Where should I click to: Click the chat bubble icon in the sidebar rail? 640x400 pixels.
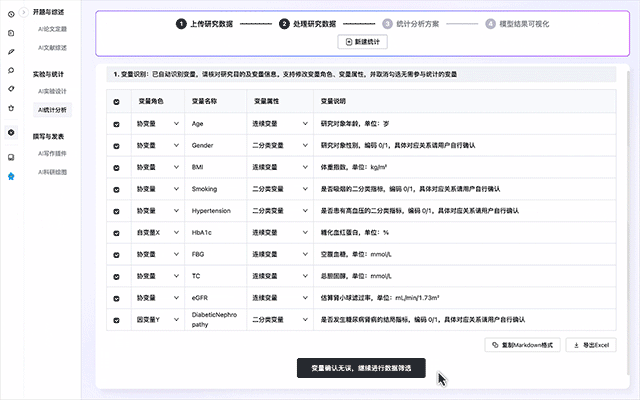(11, 71)
